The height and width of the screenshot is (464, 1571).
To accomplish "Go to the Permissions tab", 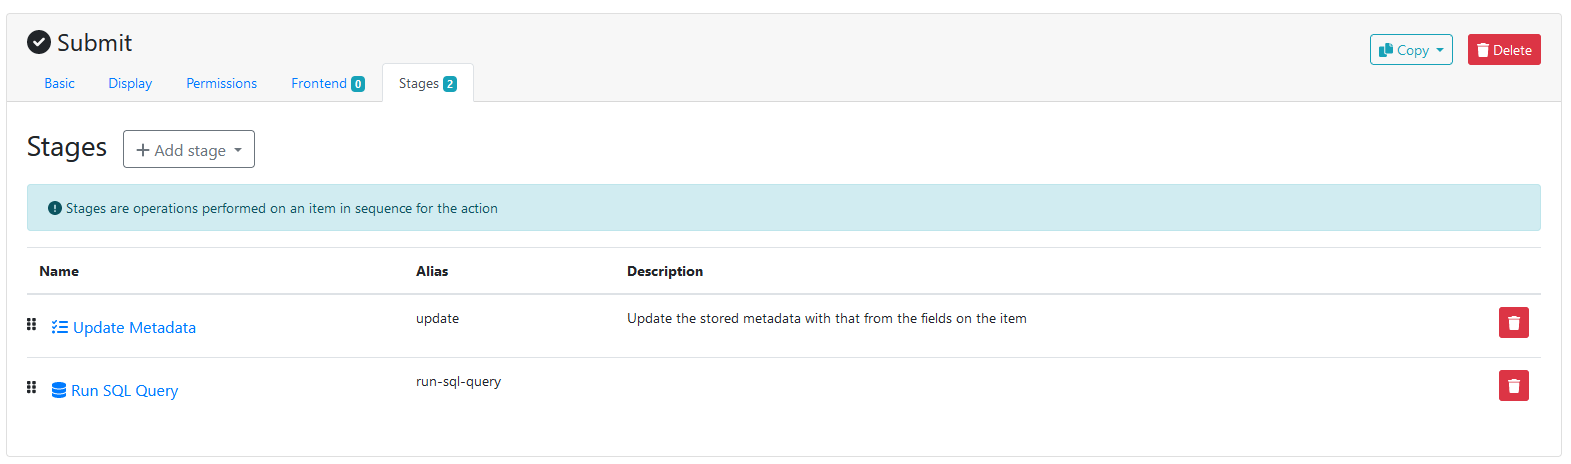I will [221, 83].
